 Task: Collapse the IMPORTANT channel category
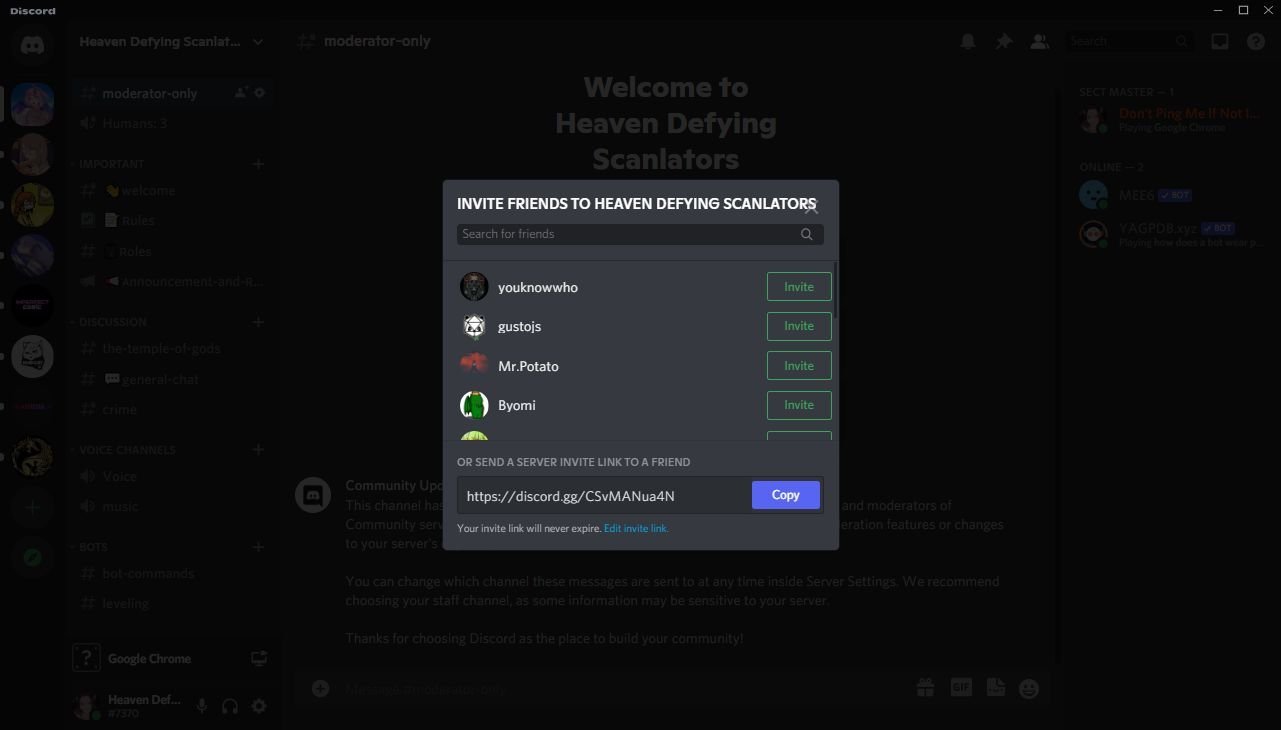click(111, 164)
